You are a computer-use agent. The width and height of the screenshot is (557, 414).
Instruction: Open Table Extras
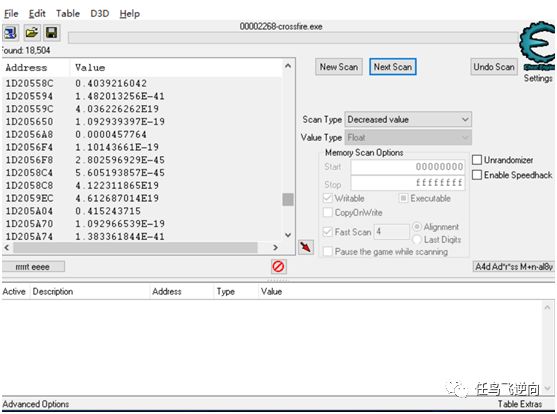coord(520,404)
